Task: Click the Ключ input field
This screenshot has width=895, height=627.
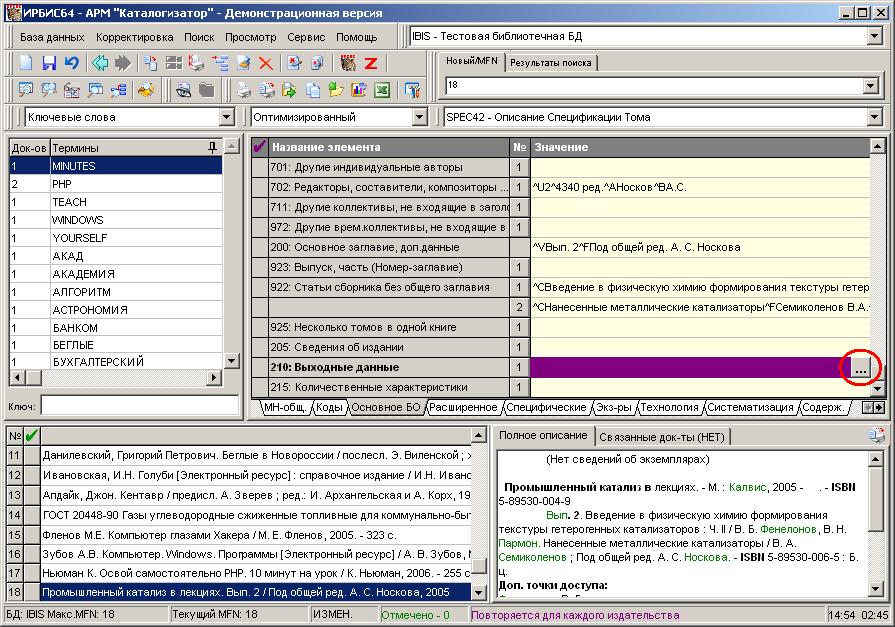Action: tap(139, 406)
